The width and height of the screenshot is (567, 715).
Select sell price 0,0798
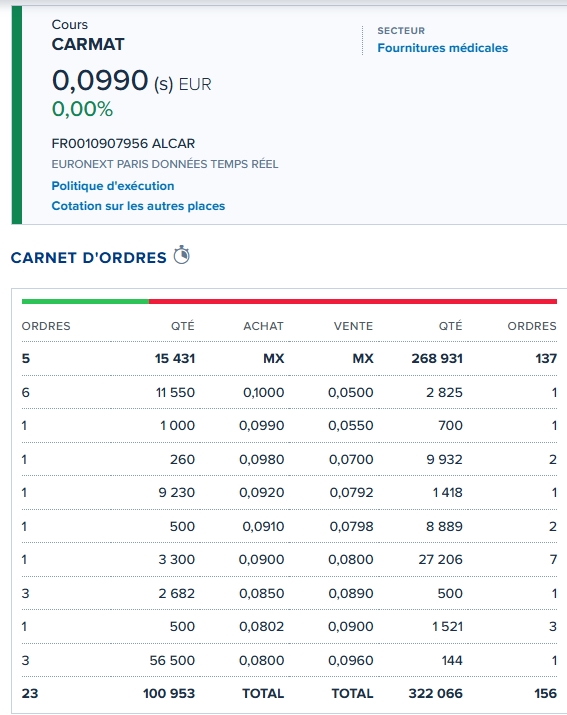pos(351,526)
